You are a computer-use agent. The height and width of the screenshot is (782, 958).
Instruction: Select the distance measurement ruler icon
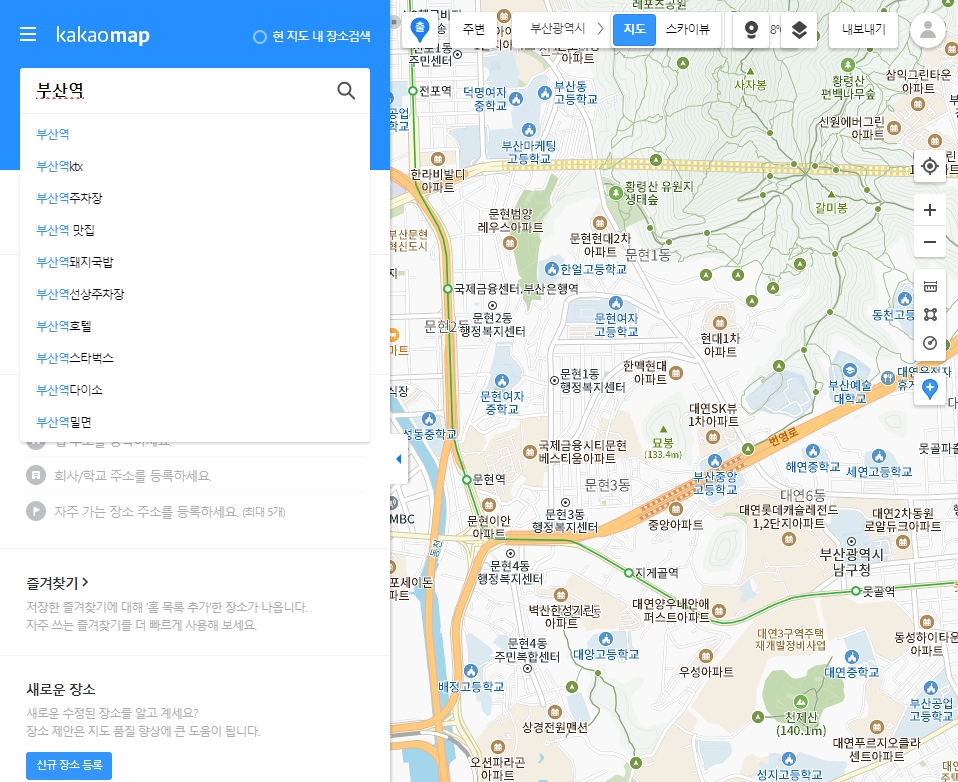[930, 286]
